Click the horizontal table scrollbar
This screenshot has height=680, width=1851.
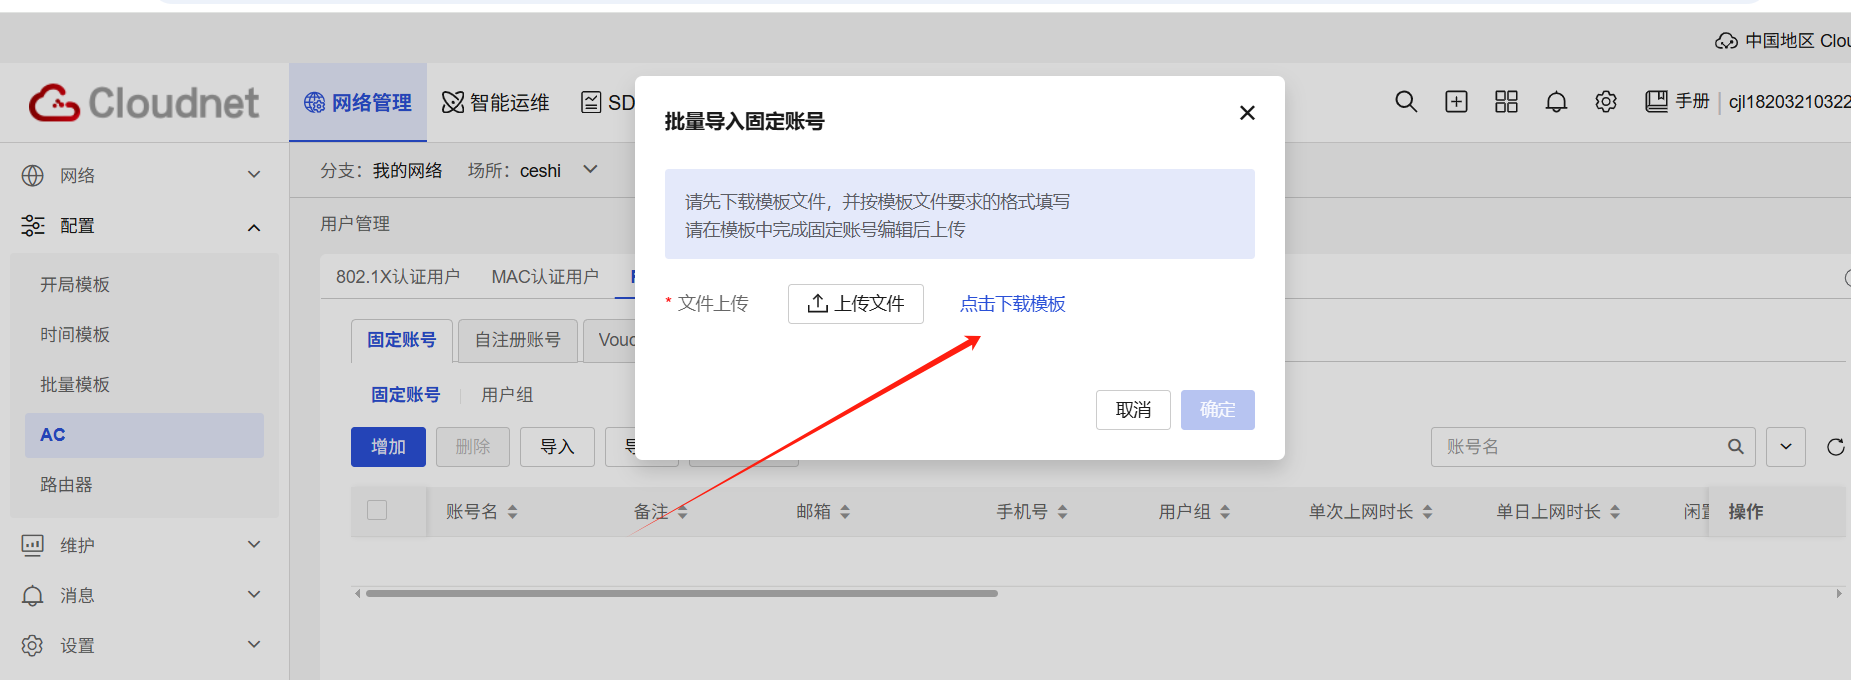pos(681,593)
